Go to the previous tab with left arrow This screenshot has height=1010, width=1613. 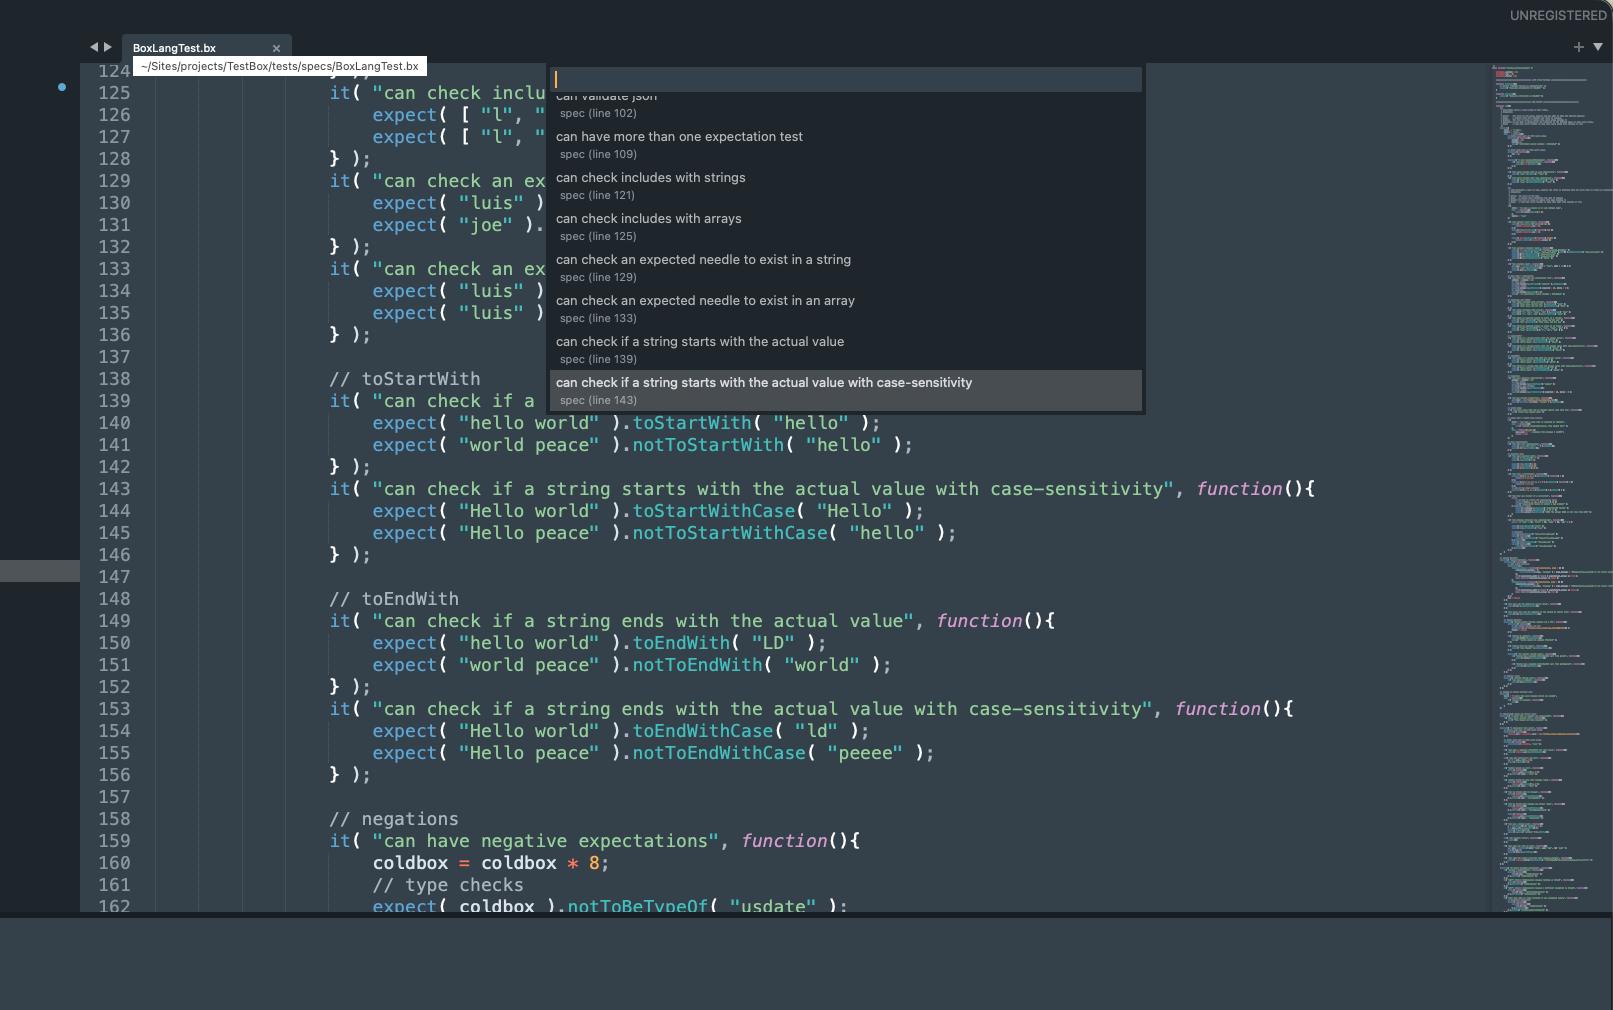(94, 47)
